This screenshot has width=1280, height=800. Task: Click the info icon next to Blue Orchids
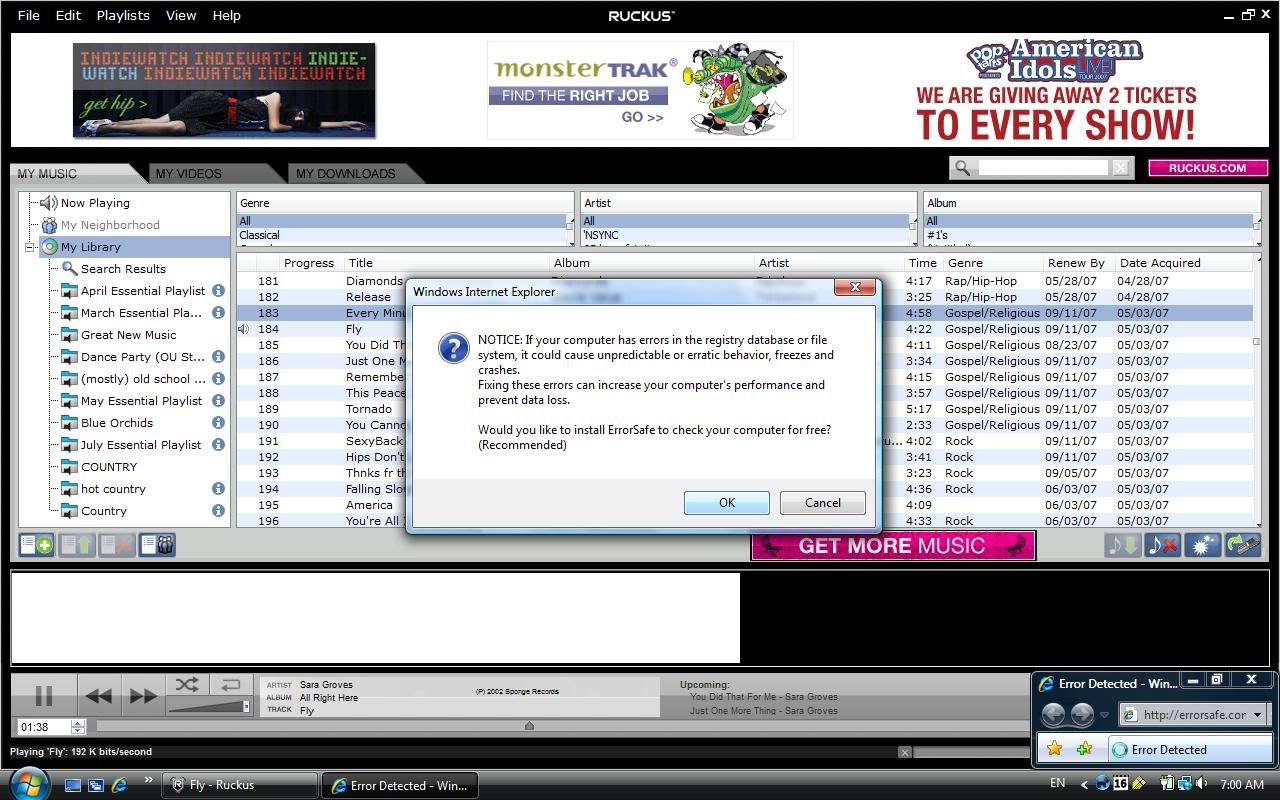[x=218, y=423]
